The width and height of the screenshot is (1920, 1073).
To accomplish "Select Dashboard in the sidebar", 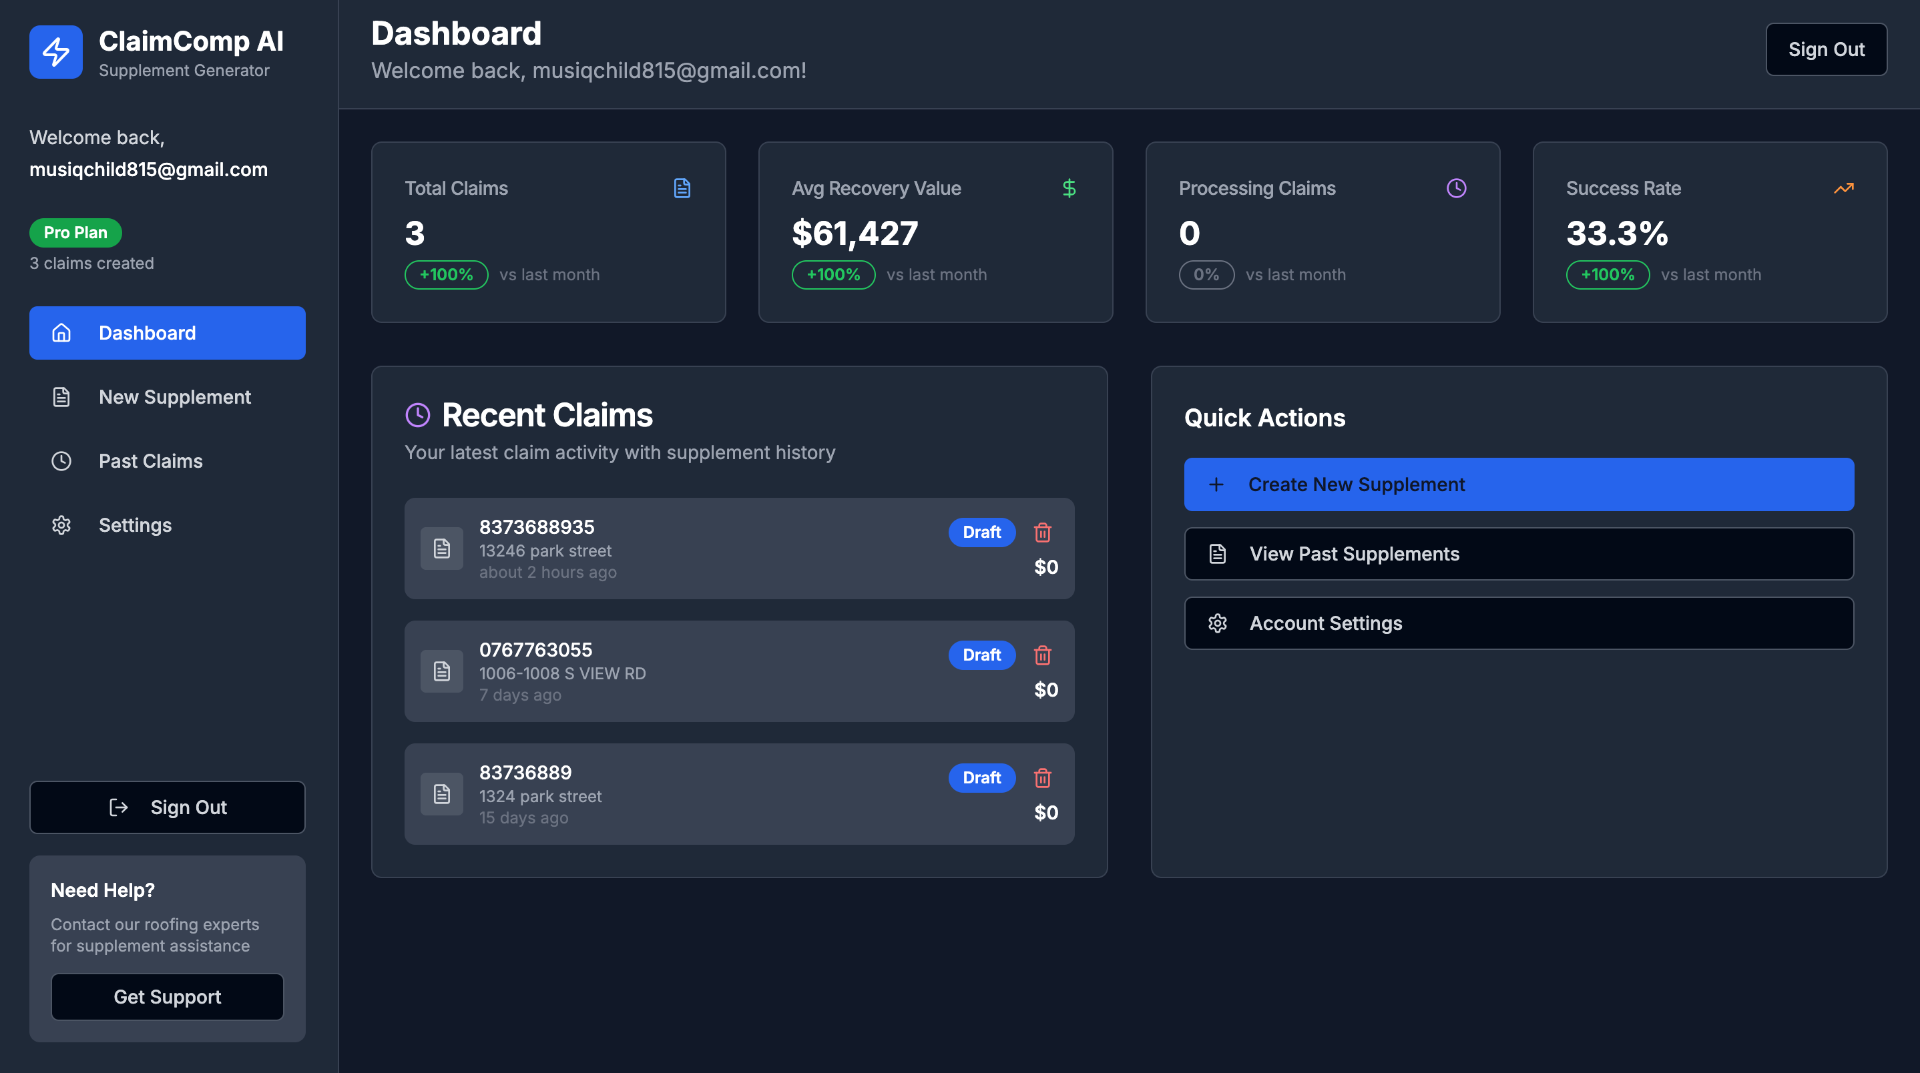I will (167, 333).
